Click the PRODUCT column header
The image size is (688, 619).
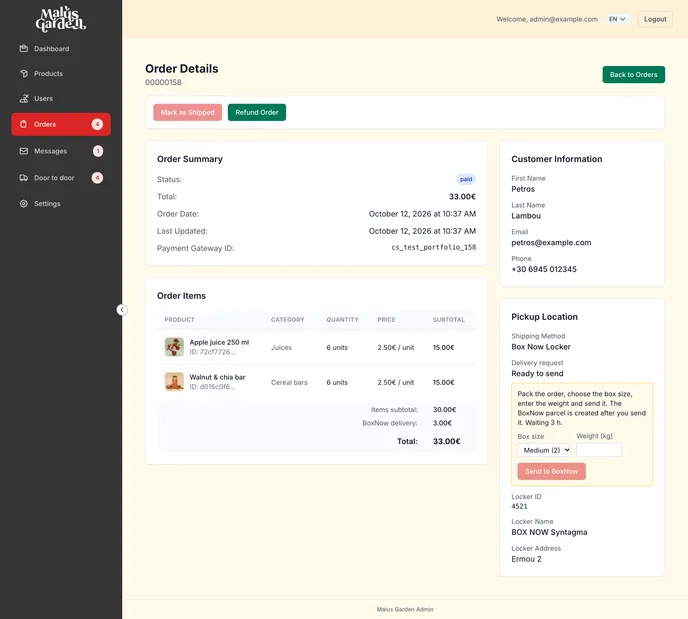(179, 319)
